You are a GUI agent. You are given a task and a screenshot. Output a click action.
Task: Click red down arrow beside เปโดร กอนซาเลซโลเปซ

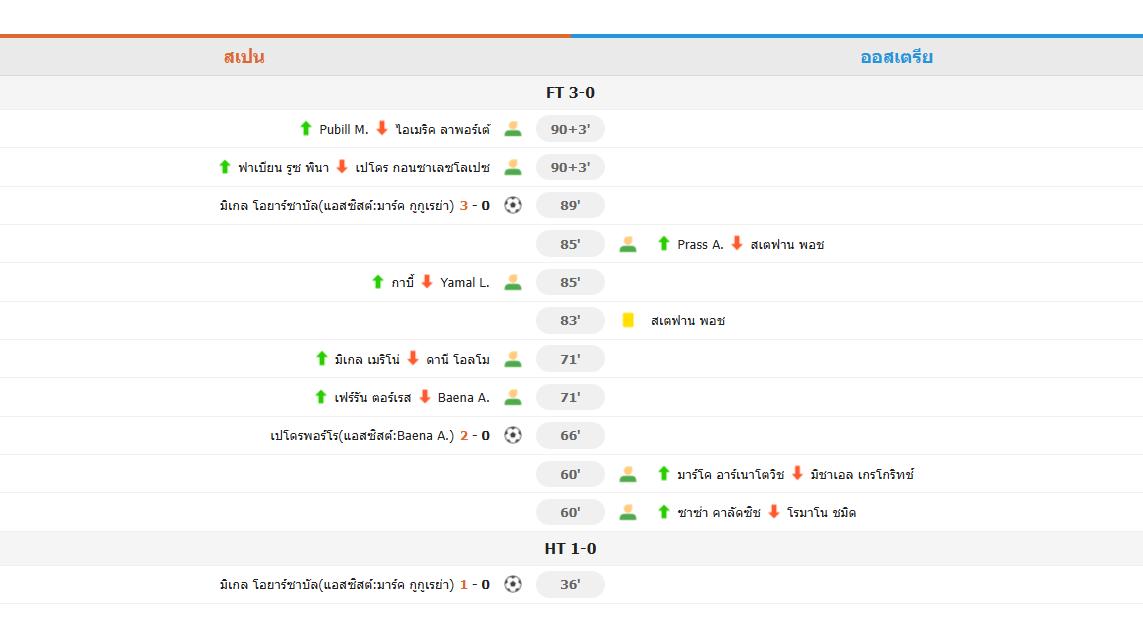342,166
